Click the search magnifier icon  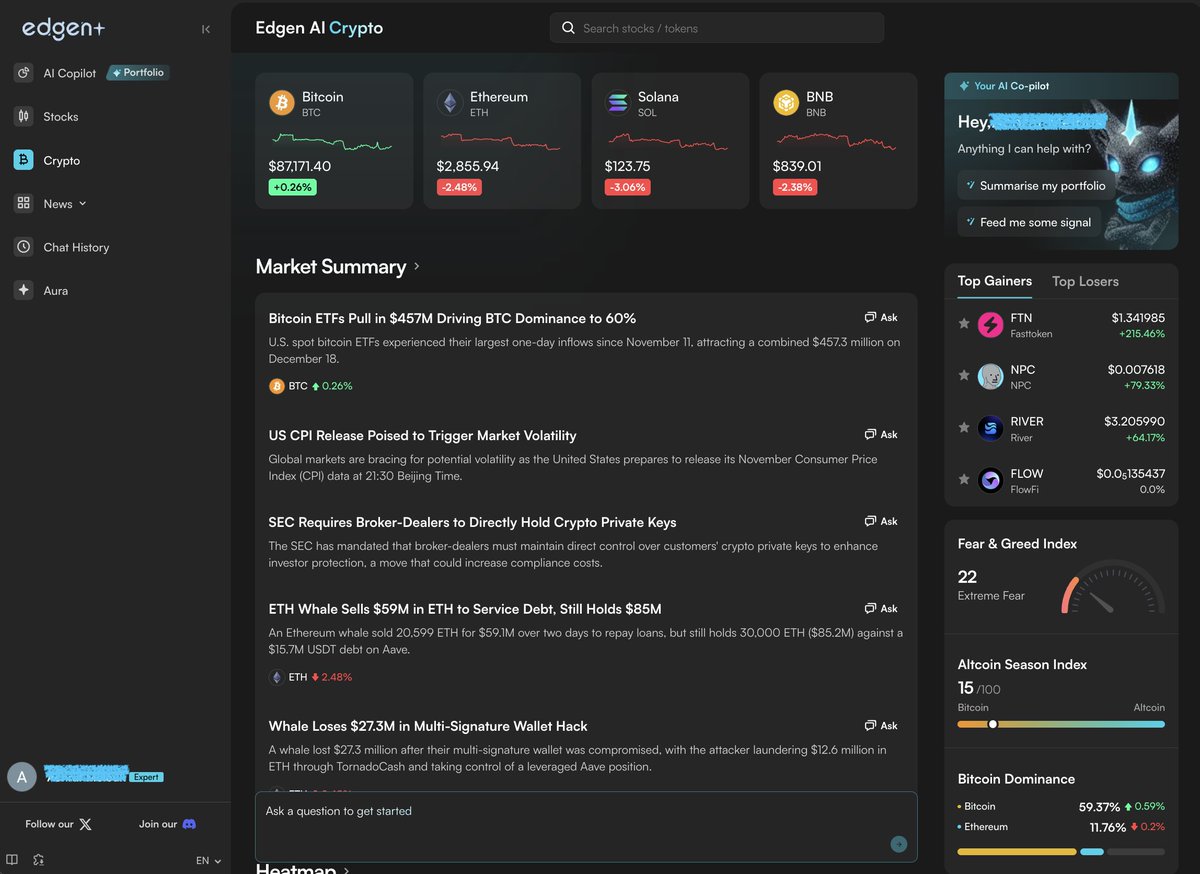(568, 28)
